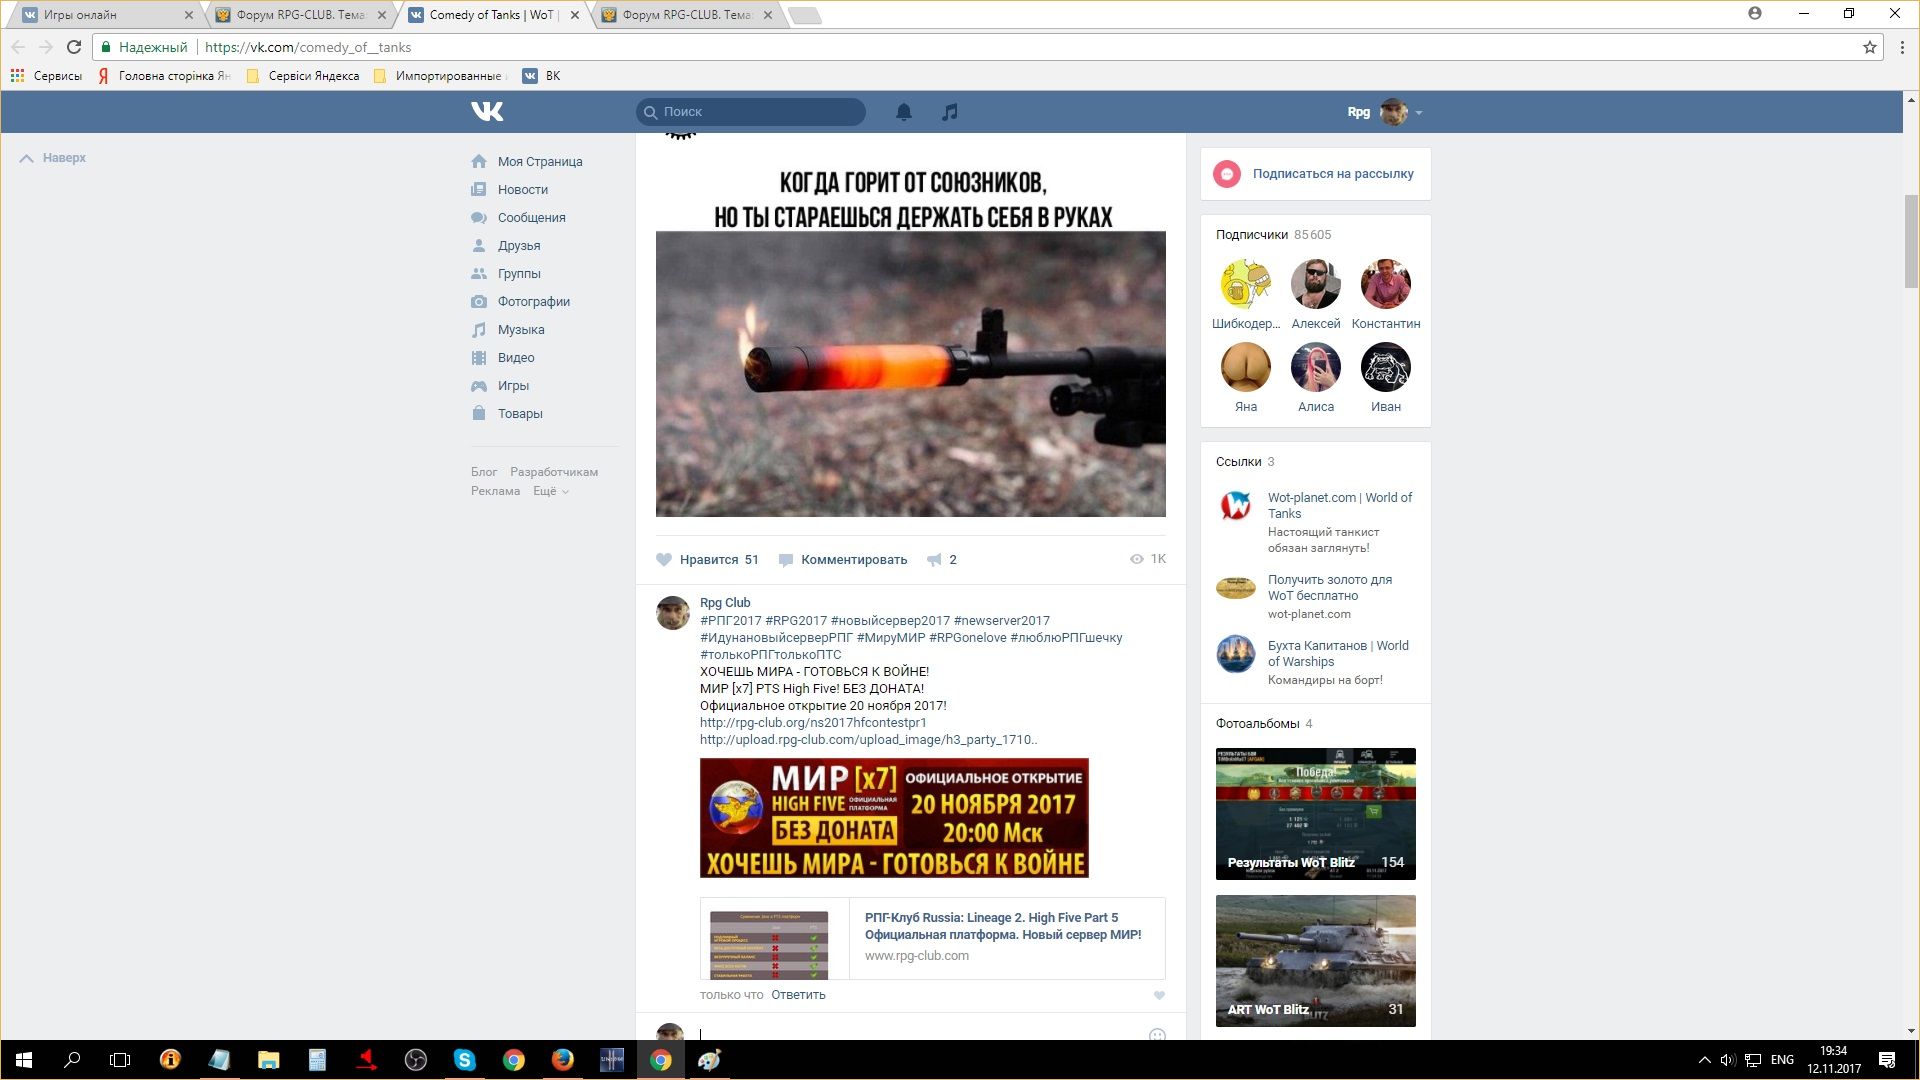
Task: Open the rpg-club.org ns2017hfcontestpr1 link
Action: pos(813,723)
